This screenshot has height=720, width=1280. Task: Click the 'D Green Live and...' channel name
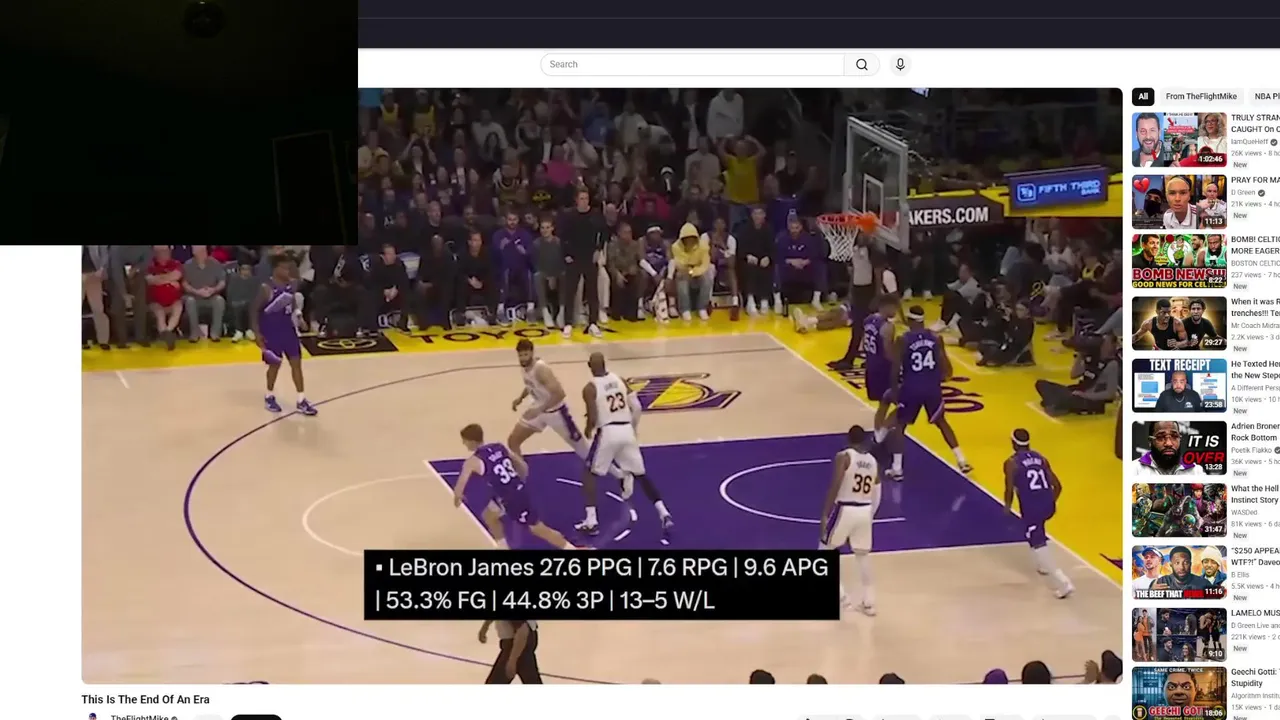(x=1255, y=625)
